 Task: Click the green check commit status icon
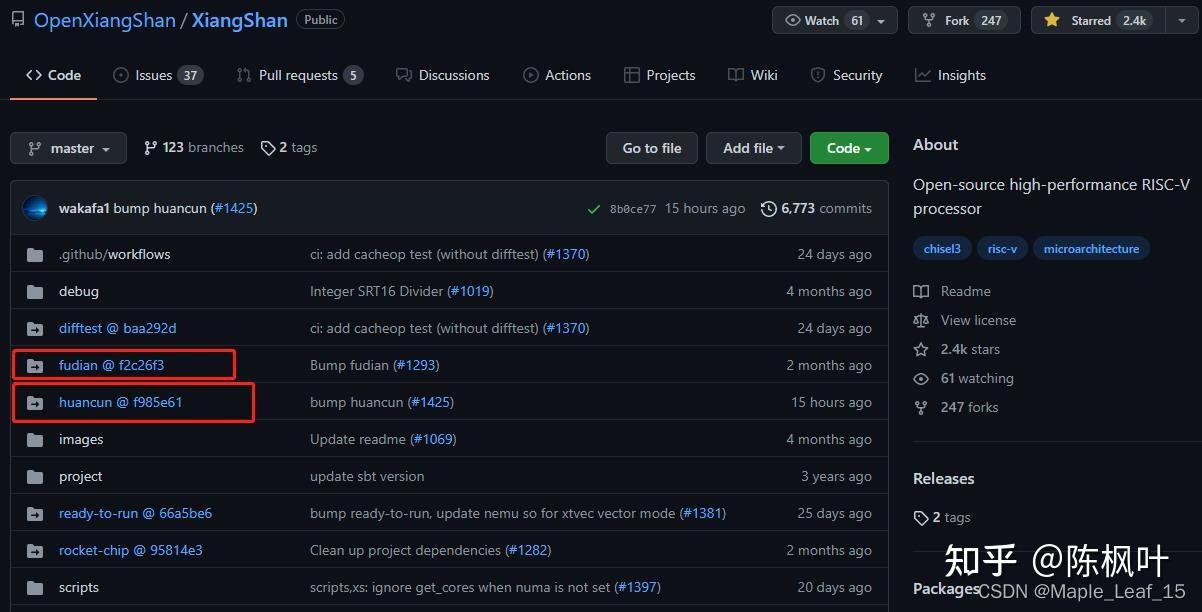coord(594,209)
